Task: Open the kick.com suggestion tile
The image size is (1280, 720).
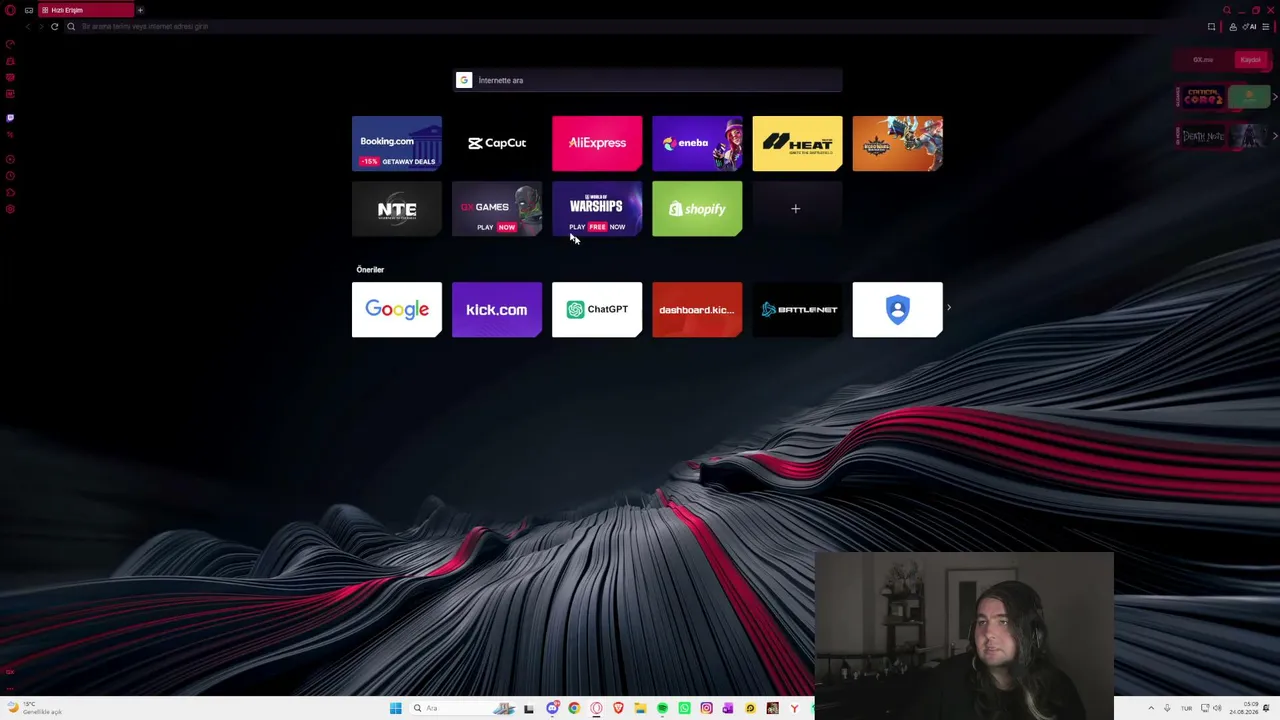Action: click(x=497, y=310)
